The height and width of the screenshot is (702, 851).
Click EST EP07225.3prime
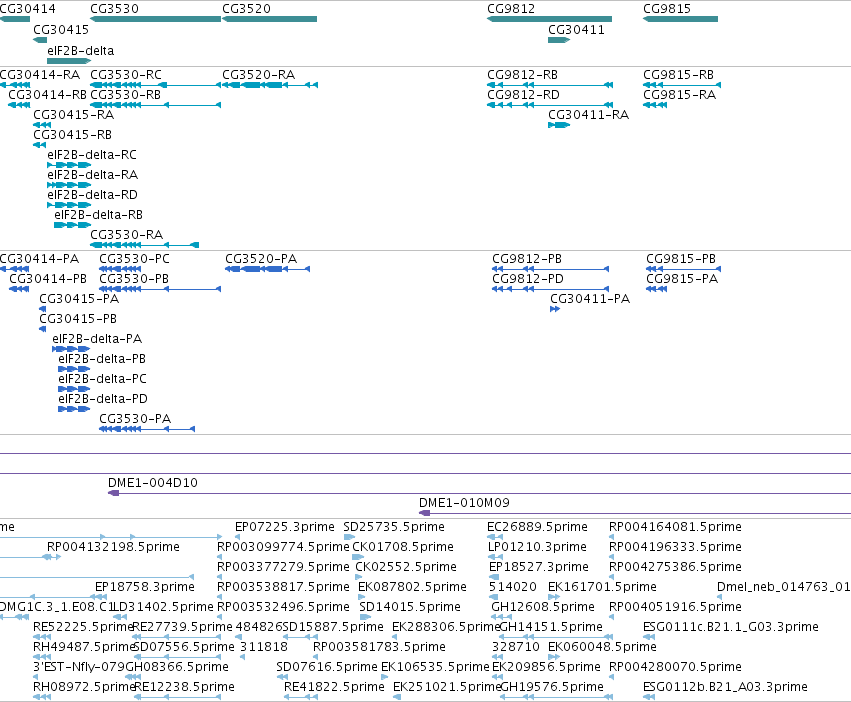(x=285, y=527)
